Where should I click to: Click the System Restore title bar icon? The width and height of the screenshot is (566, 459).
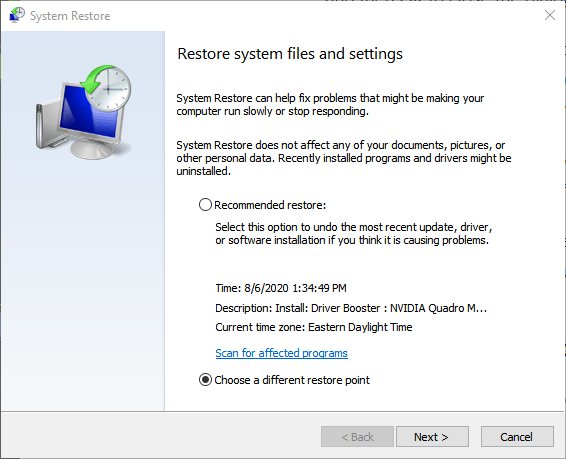pyautogui.click(x=17, y=15)
